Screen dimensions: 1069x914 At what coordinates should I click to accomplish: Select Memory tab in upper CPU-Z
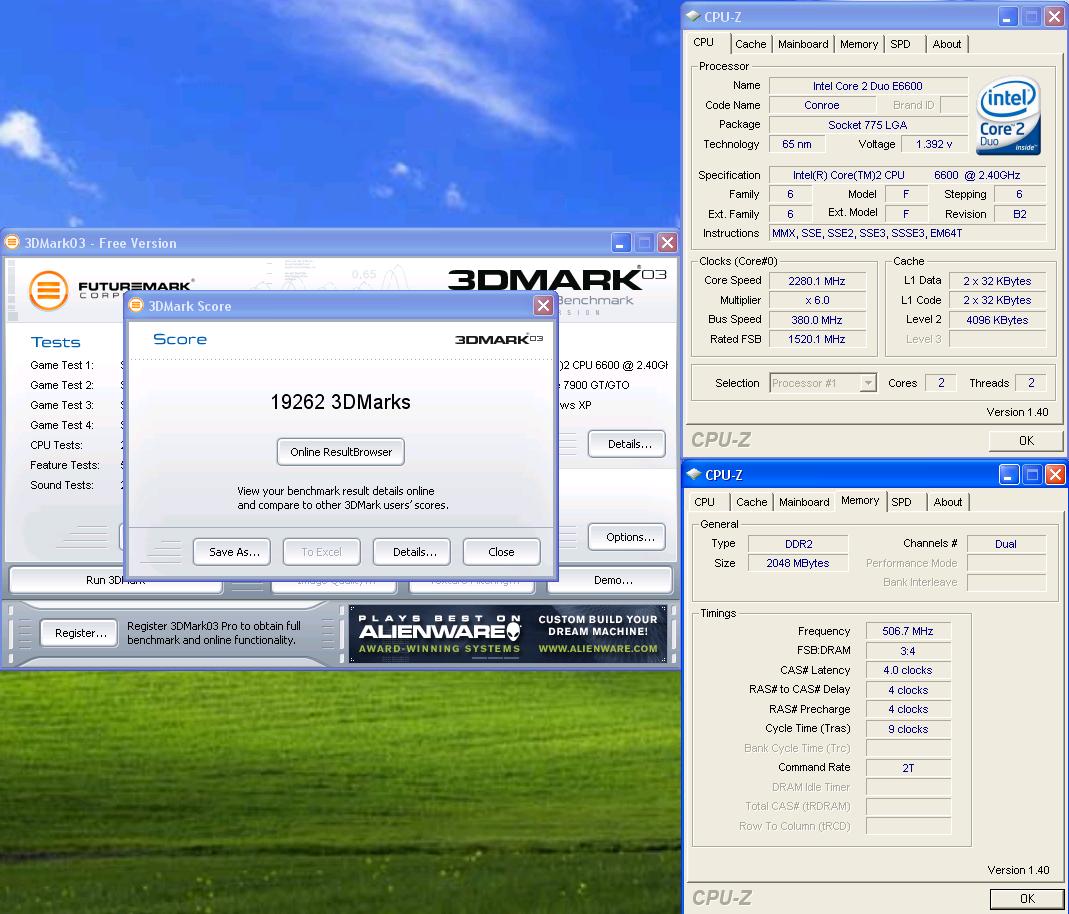point(859,44)
